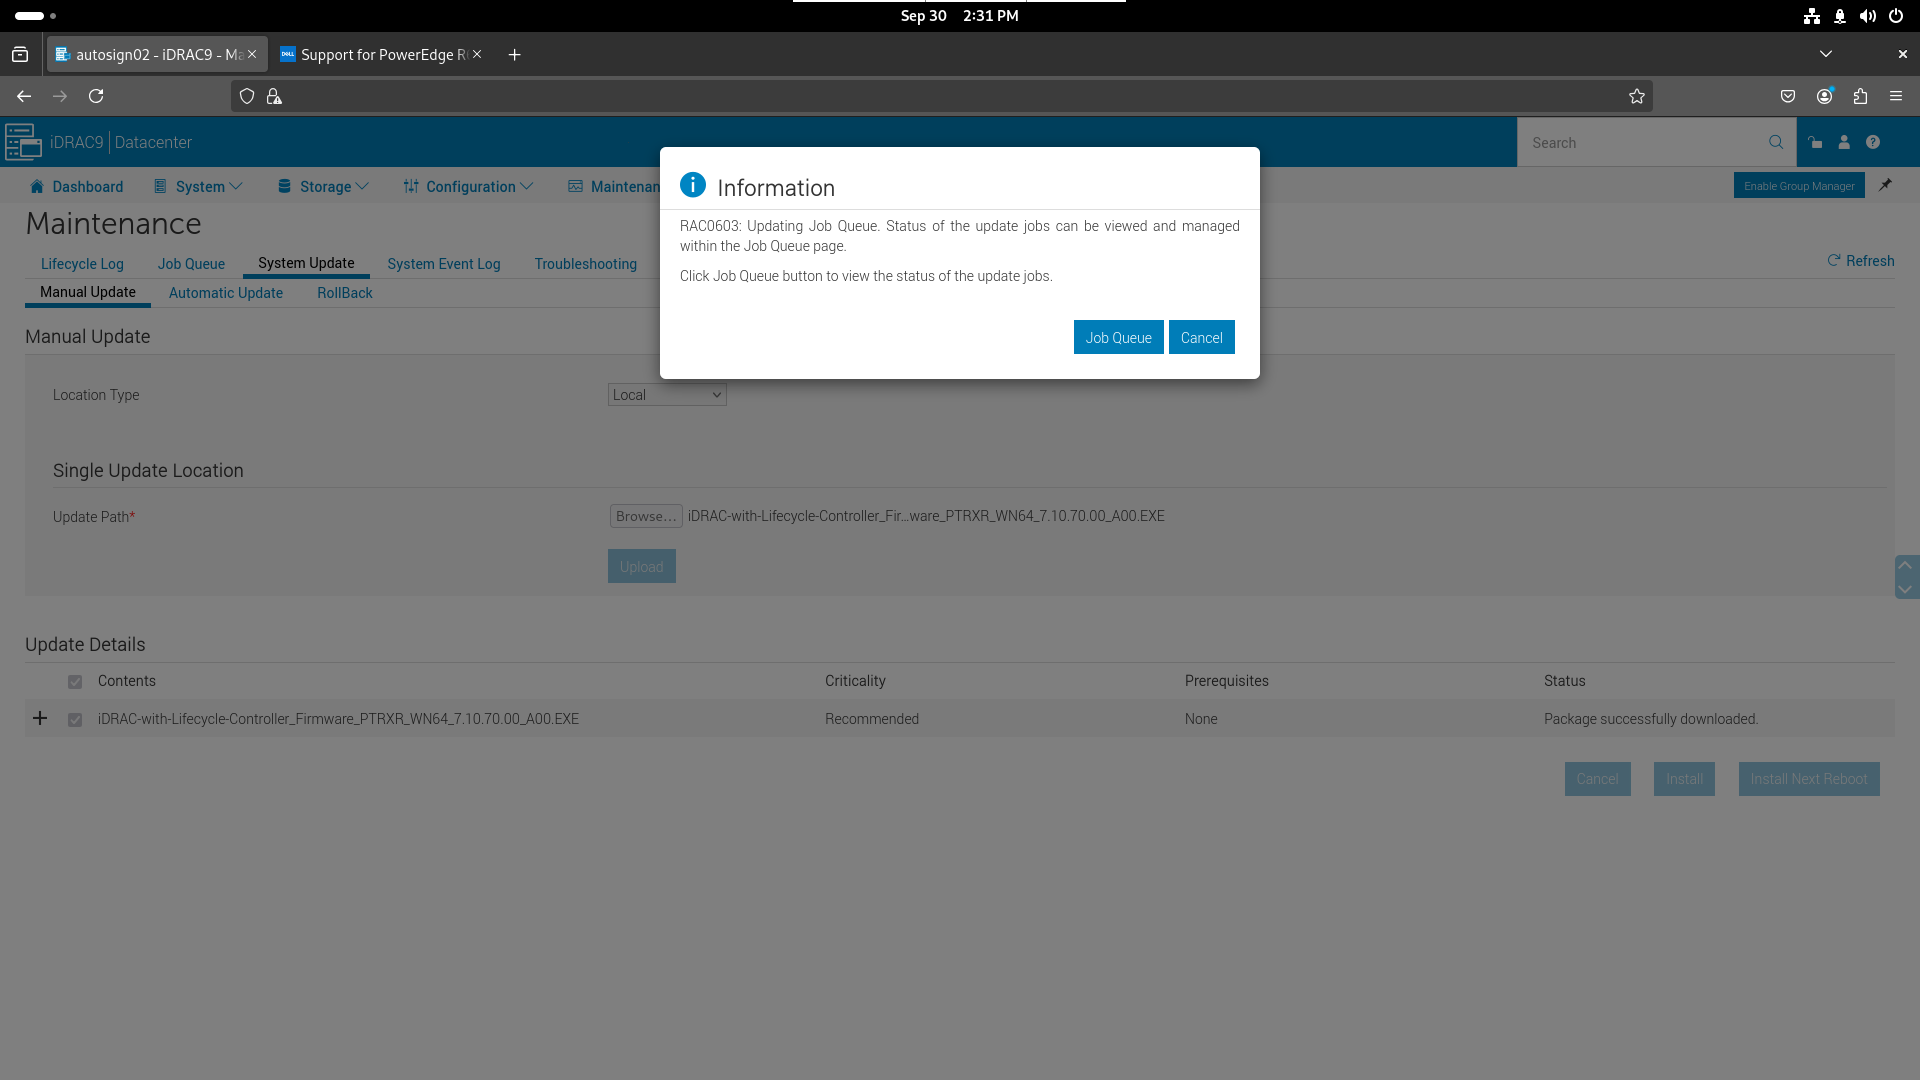Image resolution: width=1920 pixels, height=1080 pixels.
Task: Open the Maintenance menu
Action: [614, 187]
